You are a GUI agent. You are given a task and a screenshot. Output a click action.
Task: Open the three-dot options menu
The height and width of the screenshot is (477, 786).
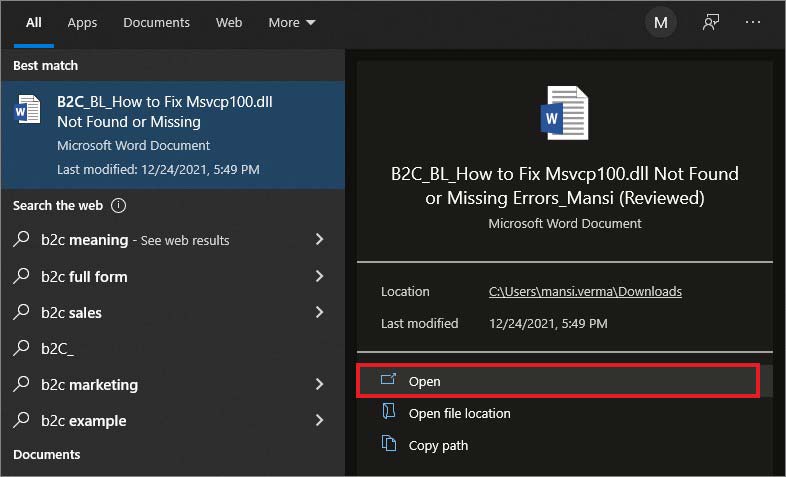(753, 22)
